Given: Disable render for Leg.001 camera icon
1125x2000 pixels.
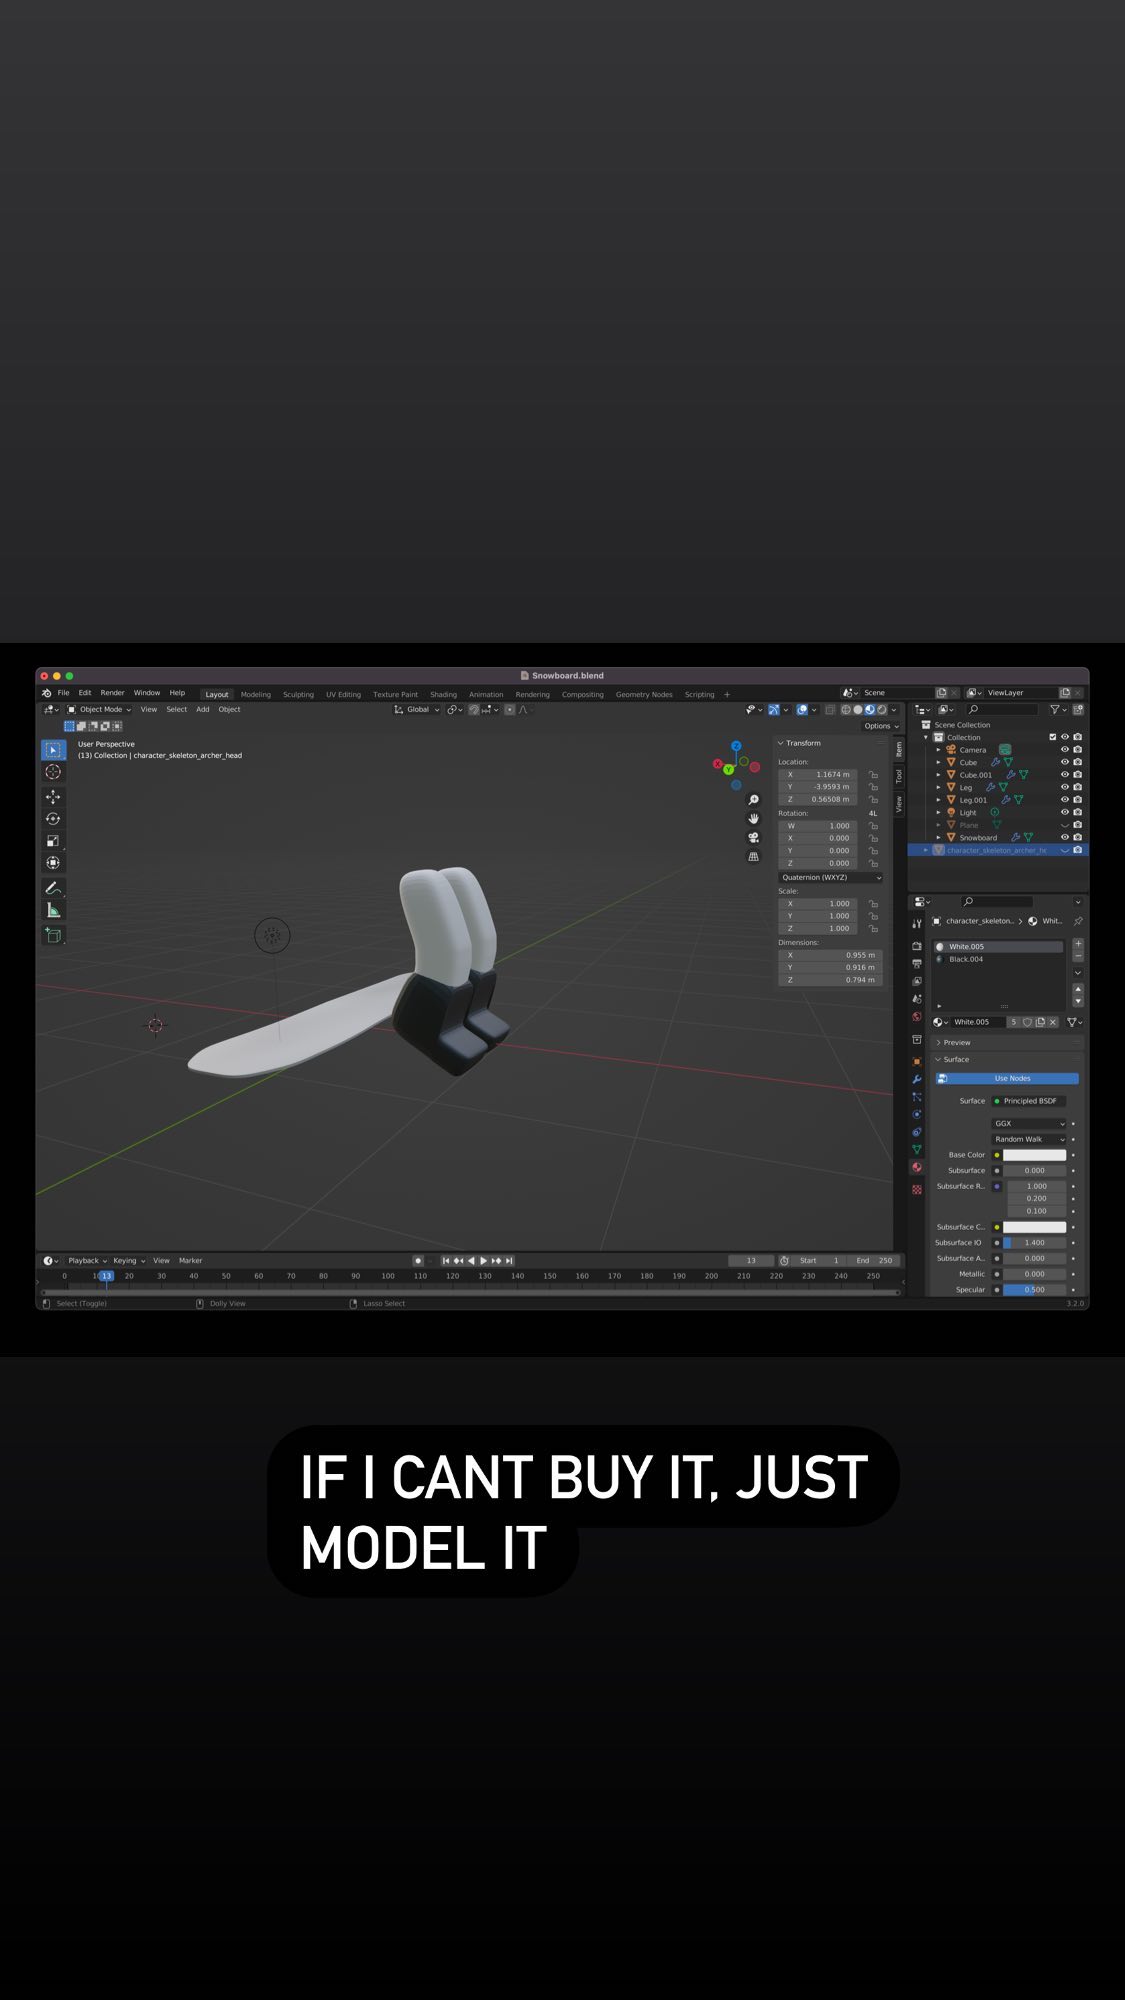Looking at the screenshot, I should (1077, 800).
